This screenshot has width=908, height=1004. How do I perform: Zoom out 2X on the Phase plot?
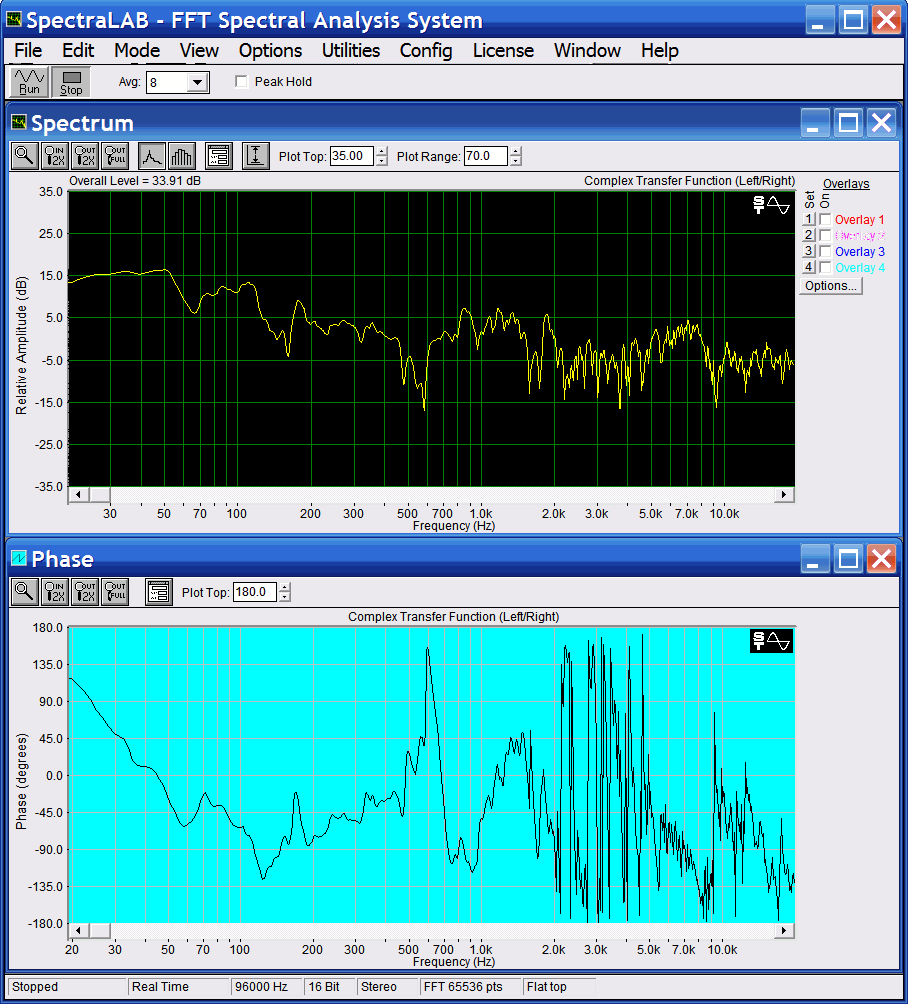point(85,591)
